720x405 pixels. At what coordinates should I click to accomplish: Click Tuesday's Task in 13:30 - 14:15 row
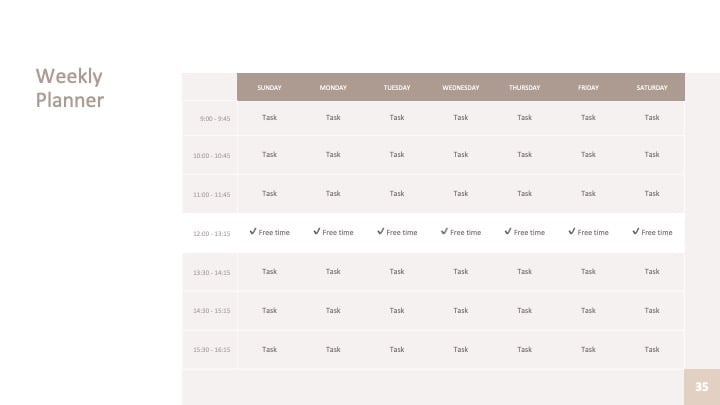tap(397, 271)
